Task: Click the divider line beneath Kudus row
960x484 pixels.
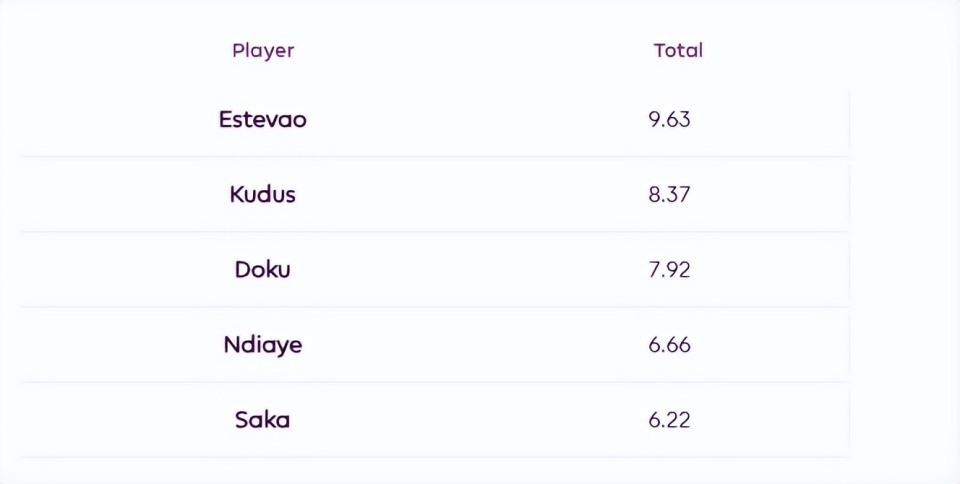Action: (435, 231)
